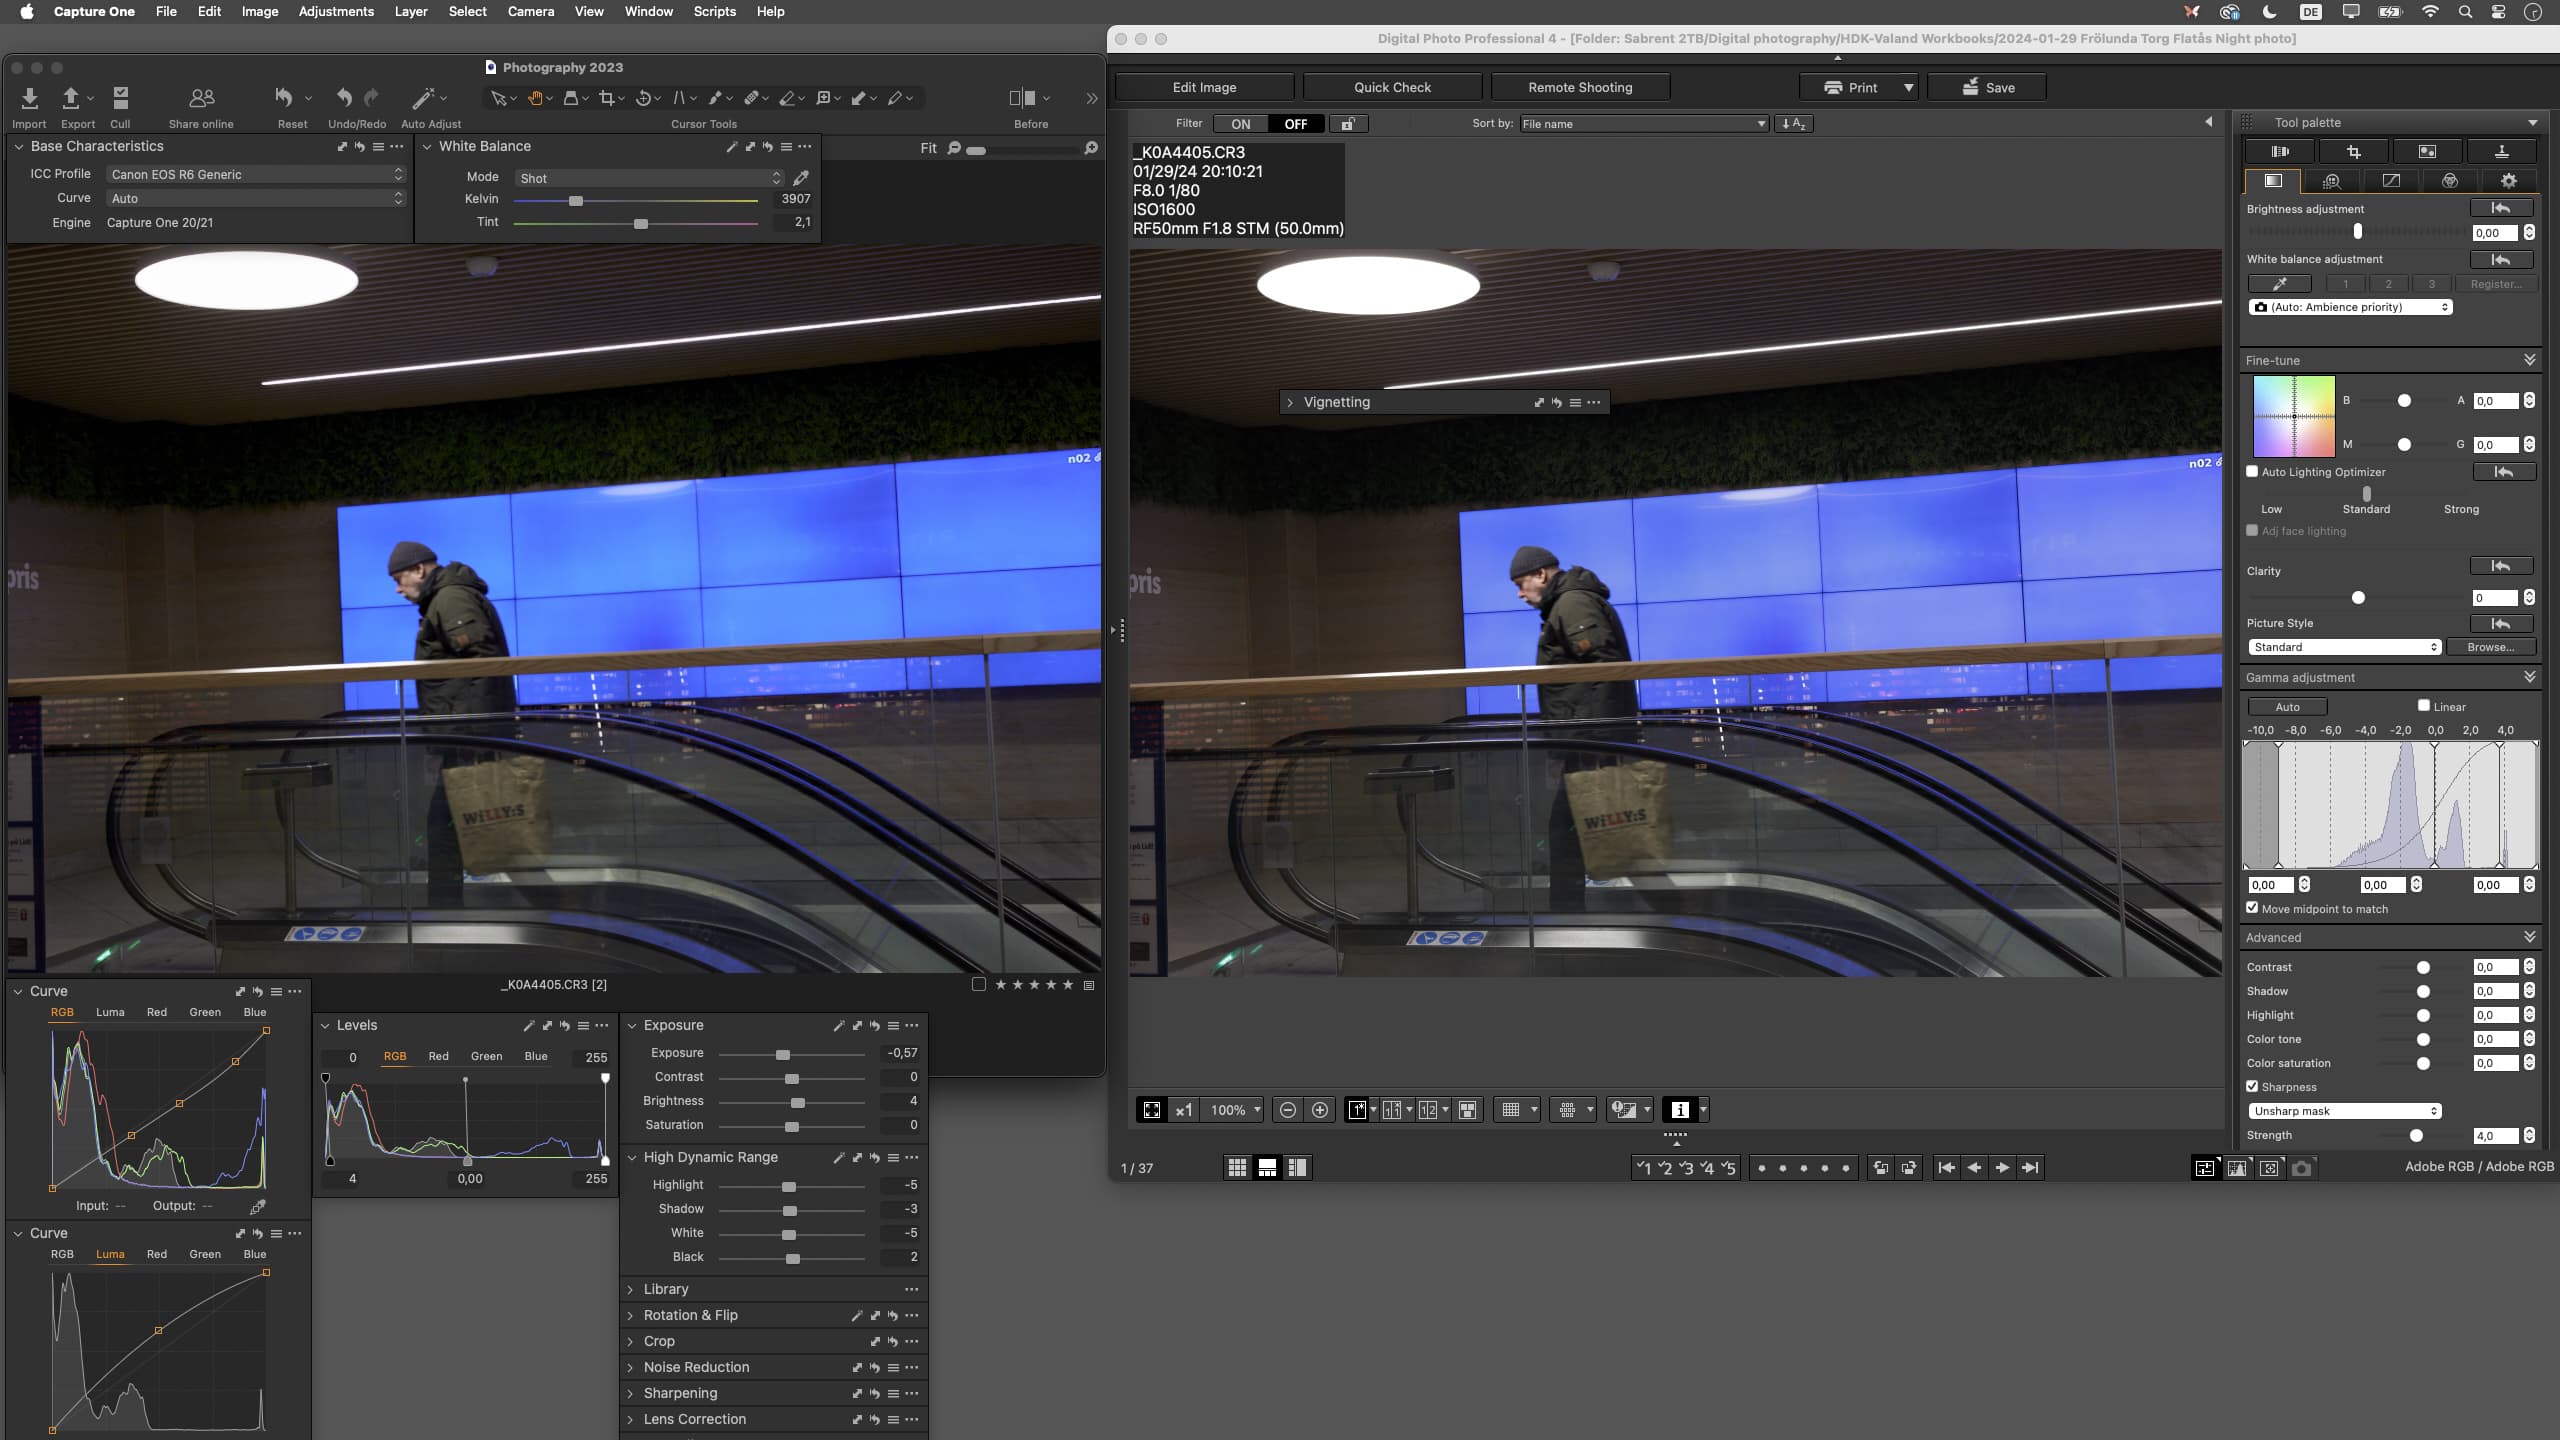Click the Cull icon in toolbar
The image size is (2560, 1440).
pos(120,98)
